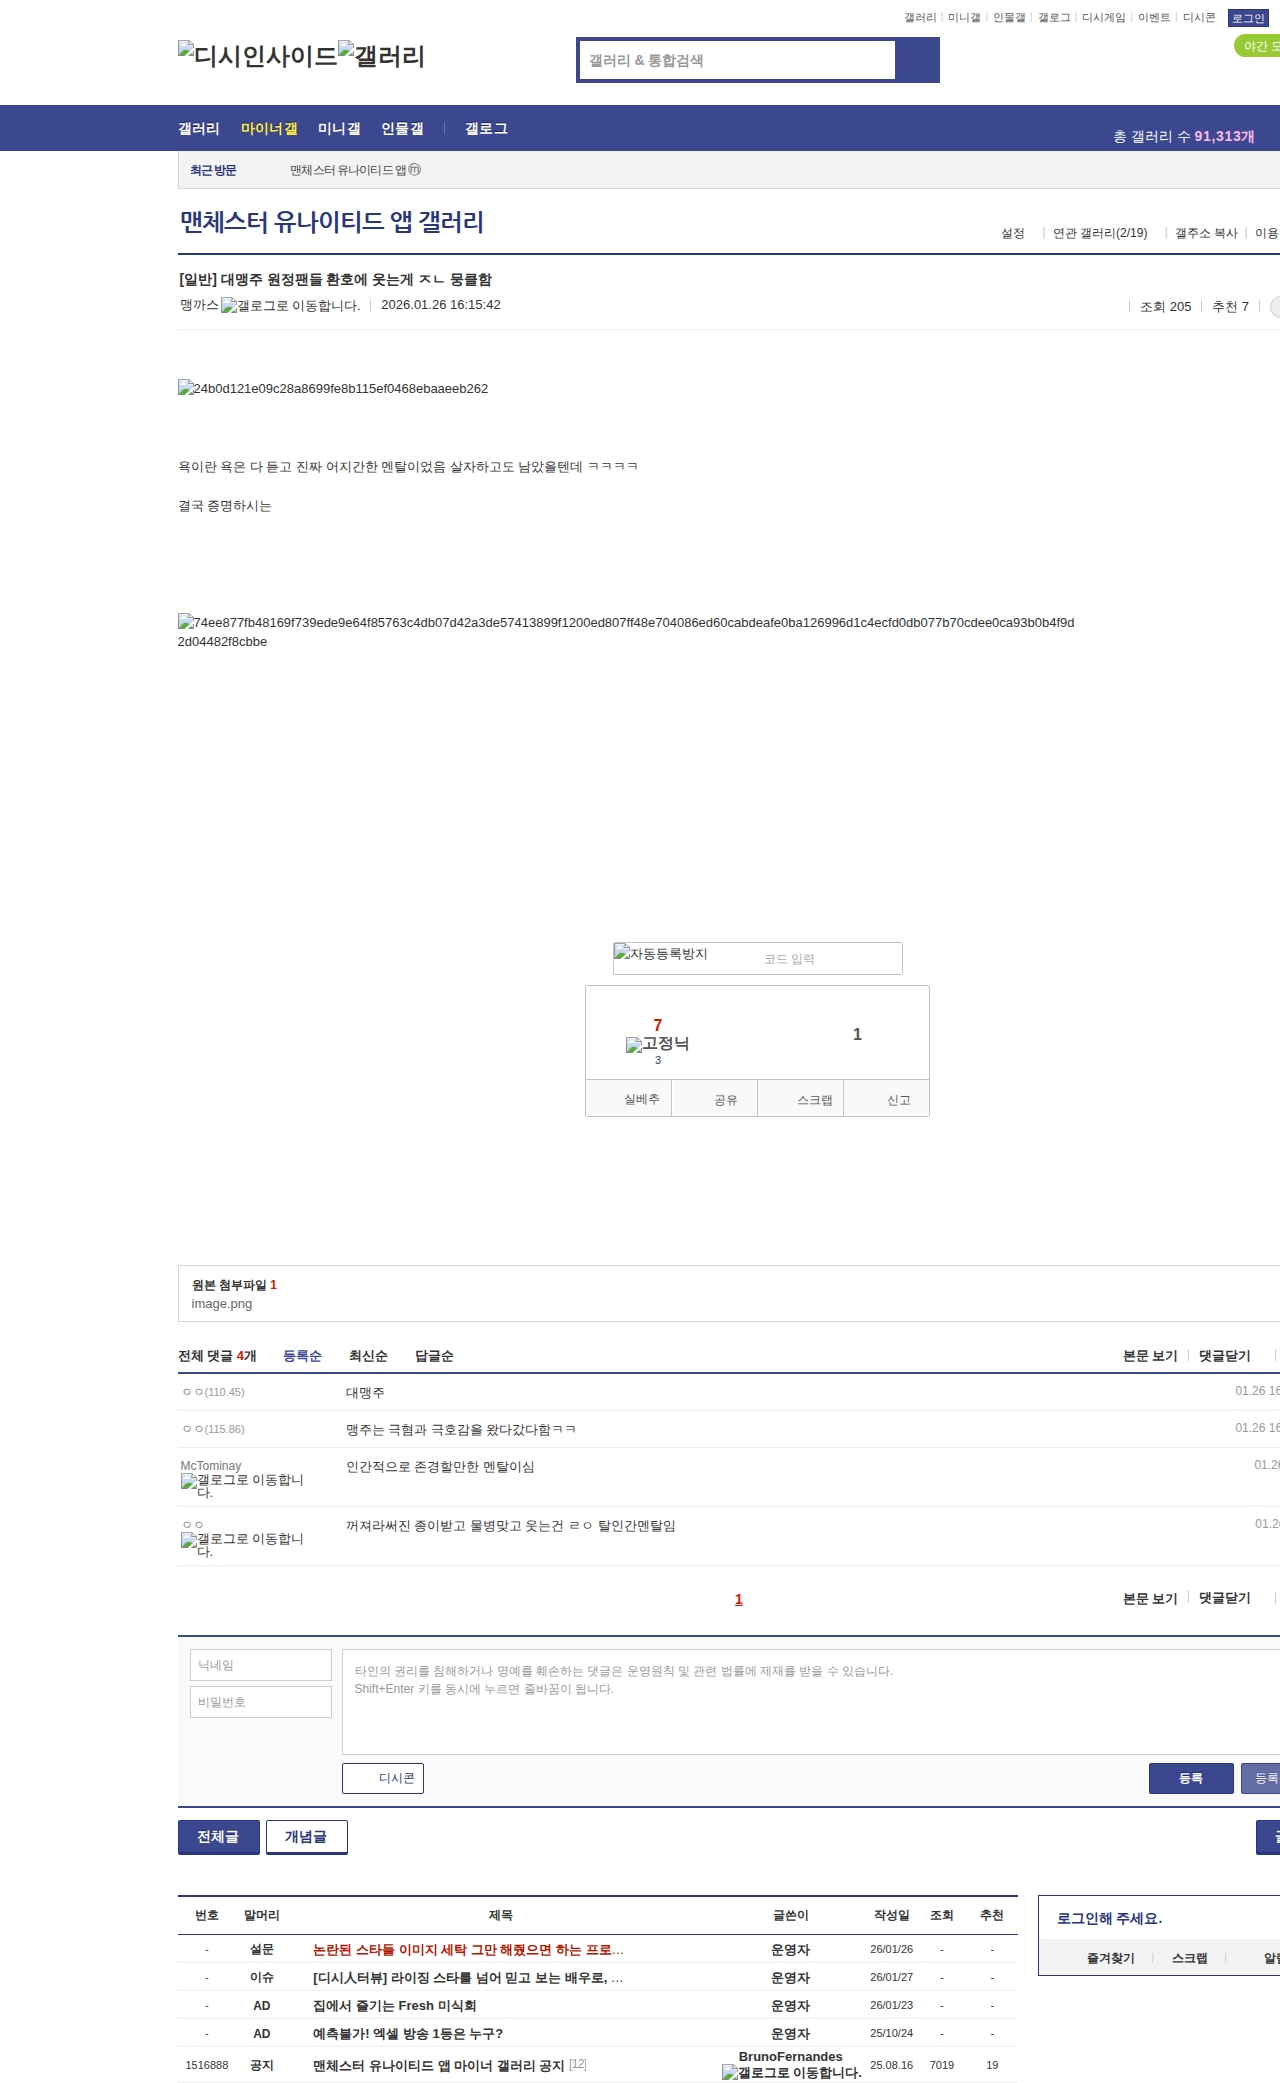Upvote the post via the red 7 count
The image size is (1280, 2083).
[x=658, y=1025]
